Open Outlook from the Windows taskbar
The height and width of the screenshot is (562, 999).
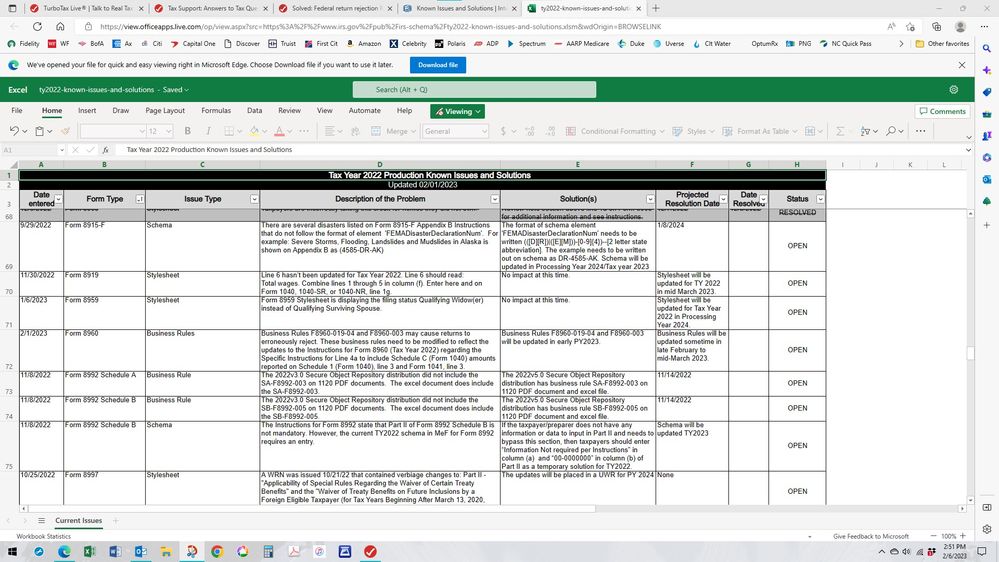coord(140,551)
